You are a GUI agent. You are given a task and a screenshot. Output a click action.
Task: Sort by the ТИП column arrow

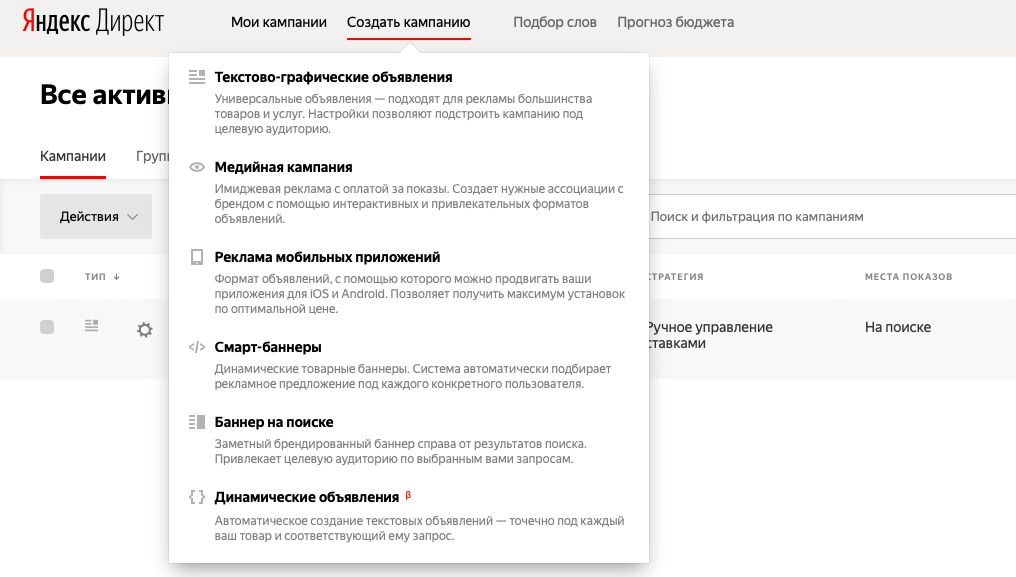click(x=116, y=277)
